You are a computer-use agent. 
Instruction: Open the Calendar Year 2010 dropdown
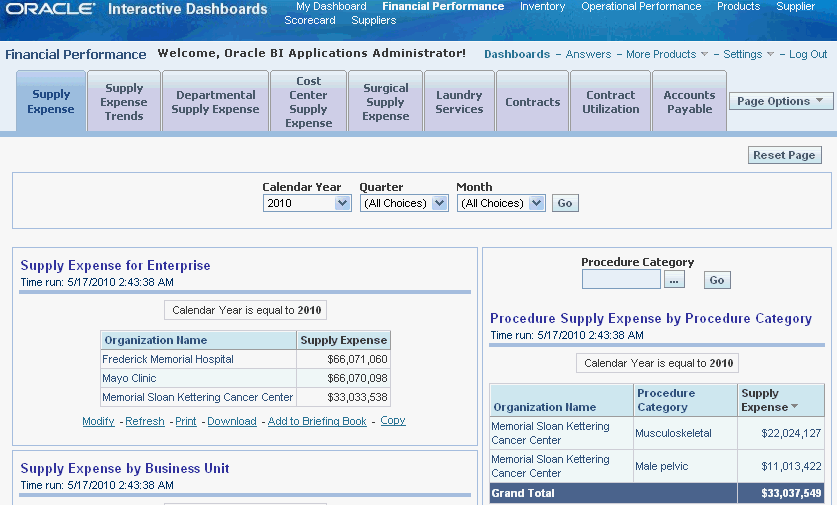pyautogui.click(x=307, y=203)
